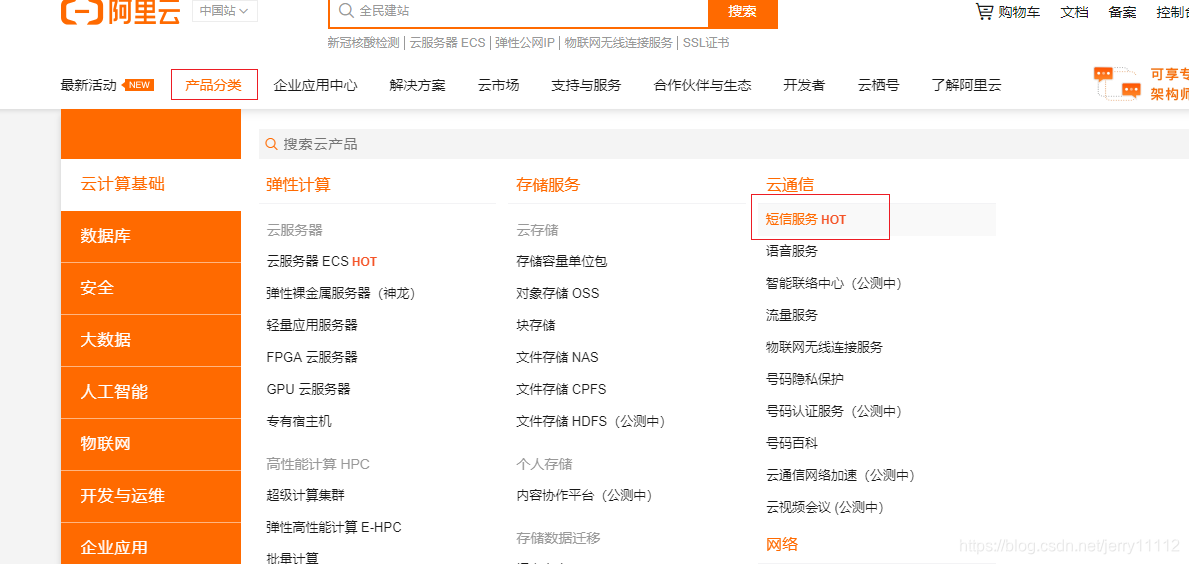Click the 物联网无线连接服务 hot search link

(619, 43)
